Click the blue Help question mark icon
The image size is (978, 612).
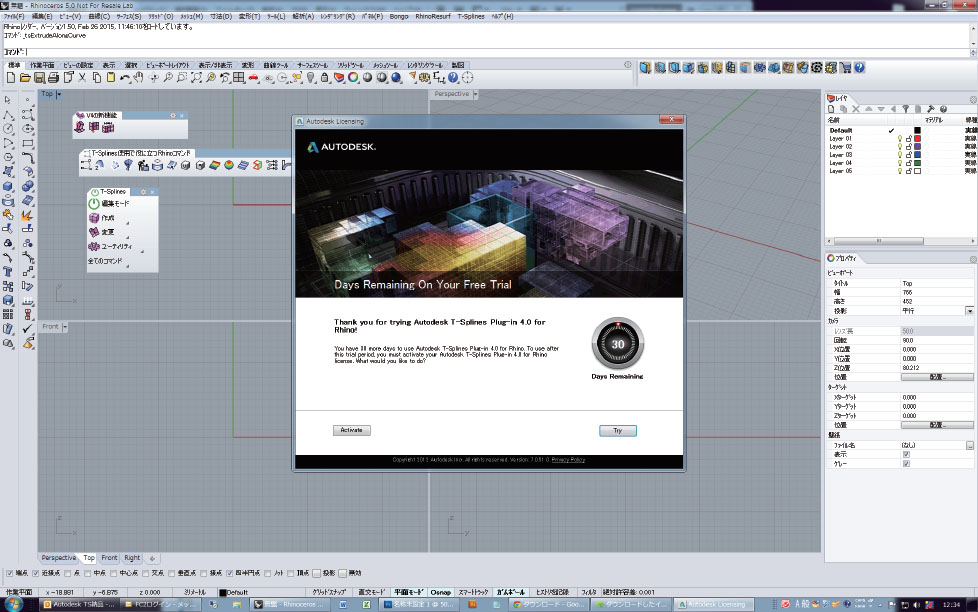[x=453, y=78]
